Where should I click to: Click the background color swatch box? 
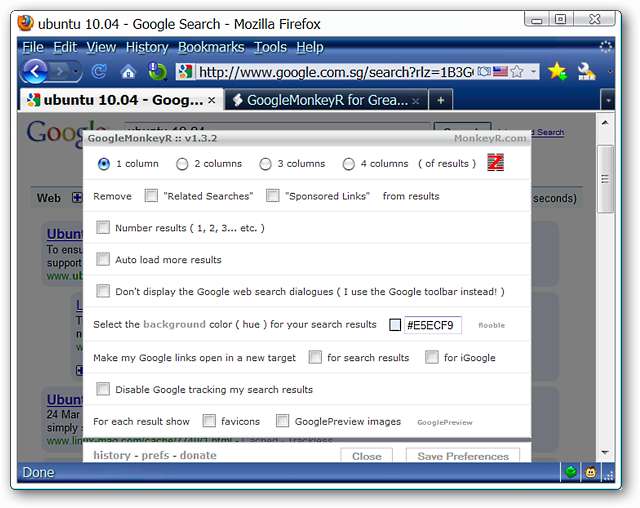pos(395,325)
